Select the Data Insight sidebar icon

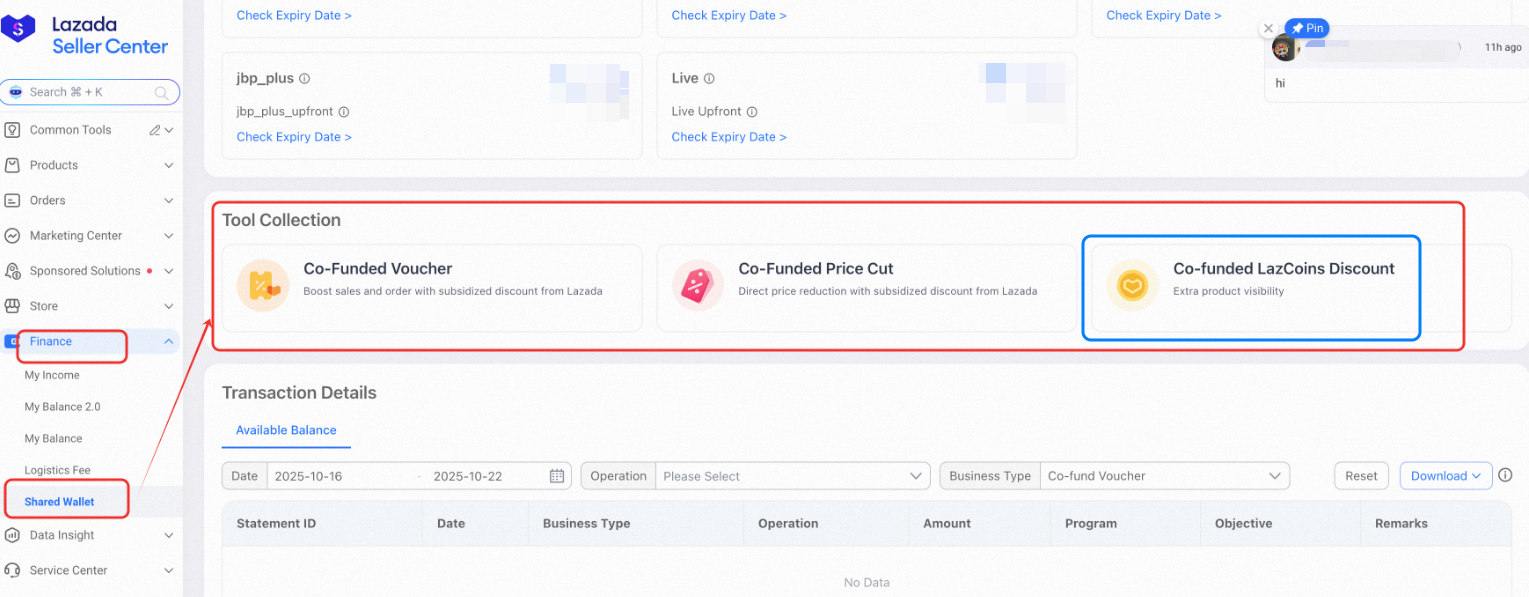tap(13, 534)
